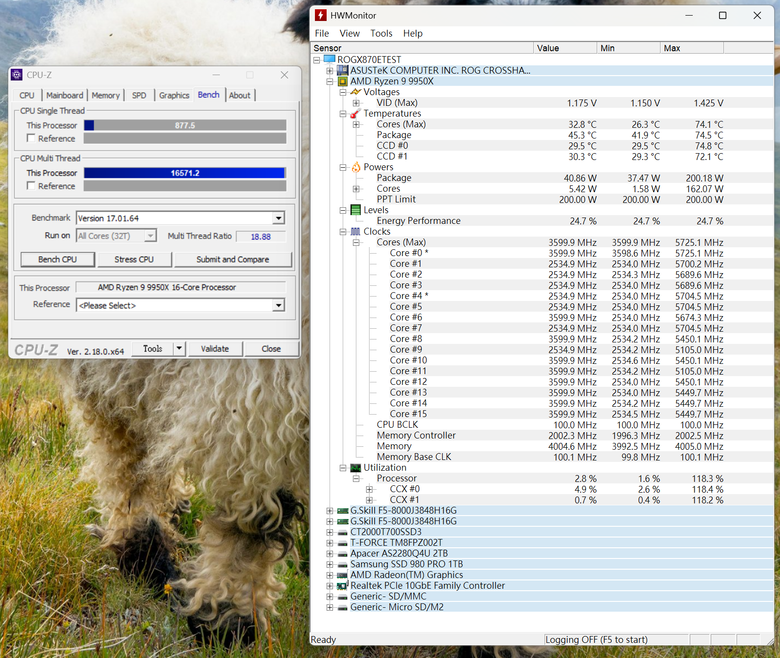
Task: Collapse the Voltages section
Action: 342,92
